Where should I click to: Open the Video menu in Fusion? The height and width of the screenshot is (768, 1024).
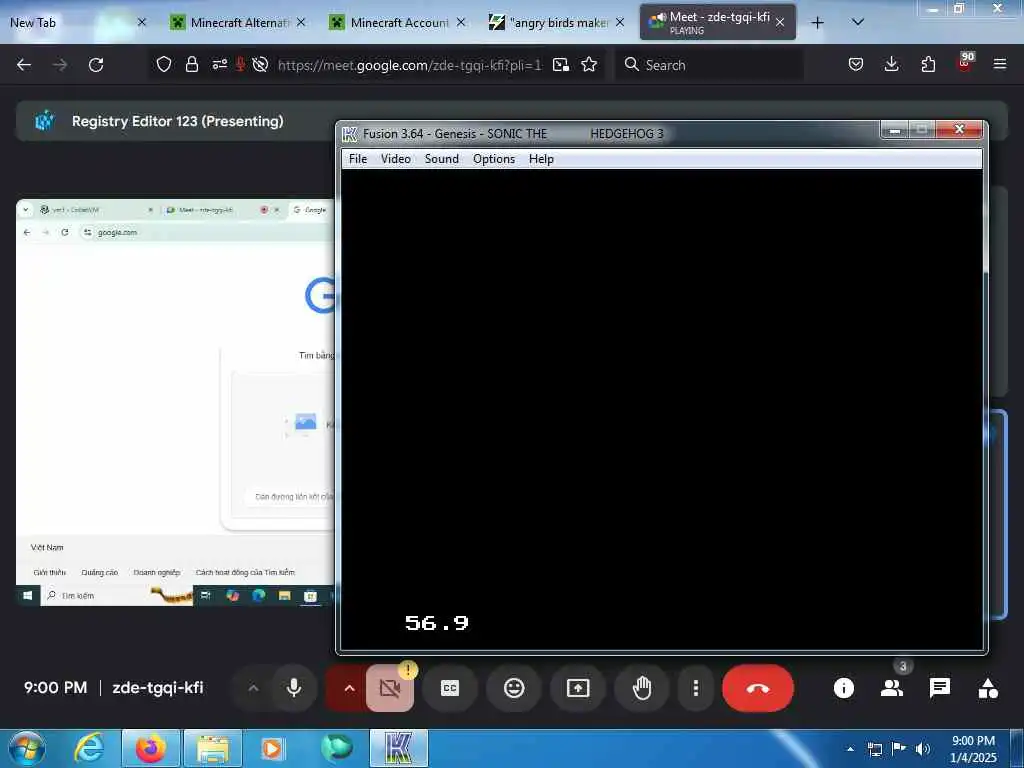point(396,159)
